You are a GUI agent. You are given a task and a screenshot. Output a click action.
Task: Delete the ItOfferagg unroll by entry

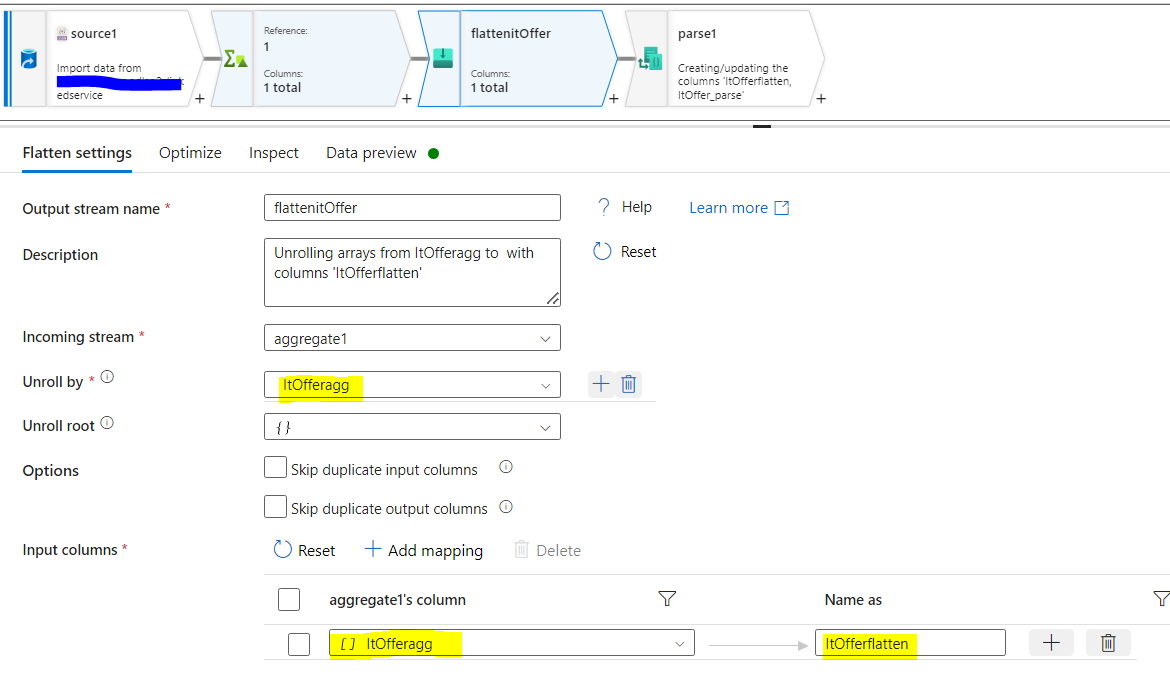coord(629,384)
